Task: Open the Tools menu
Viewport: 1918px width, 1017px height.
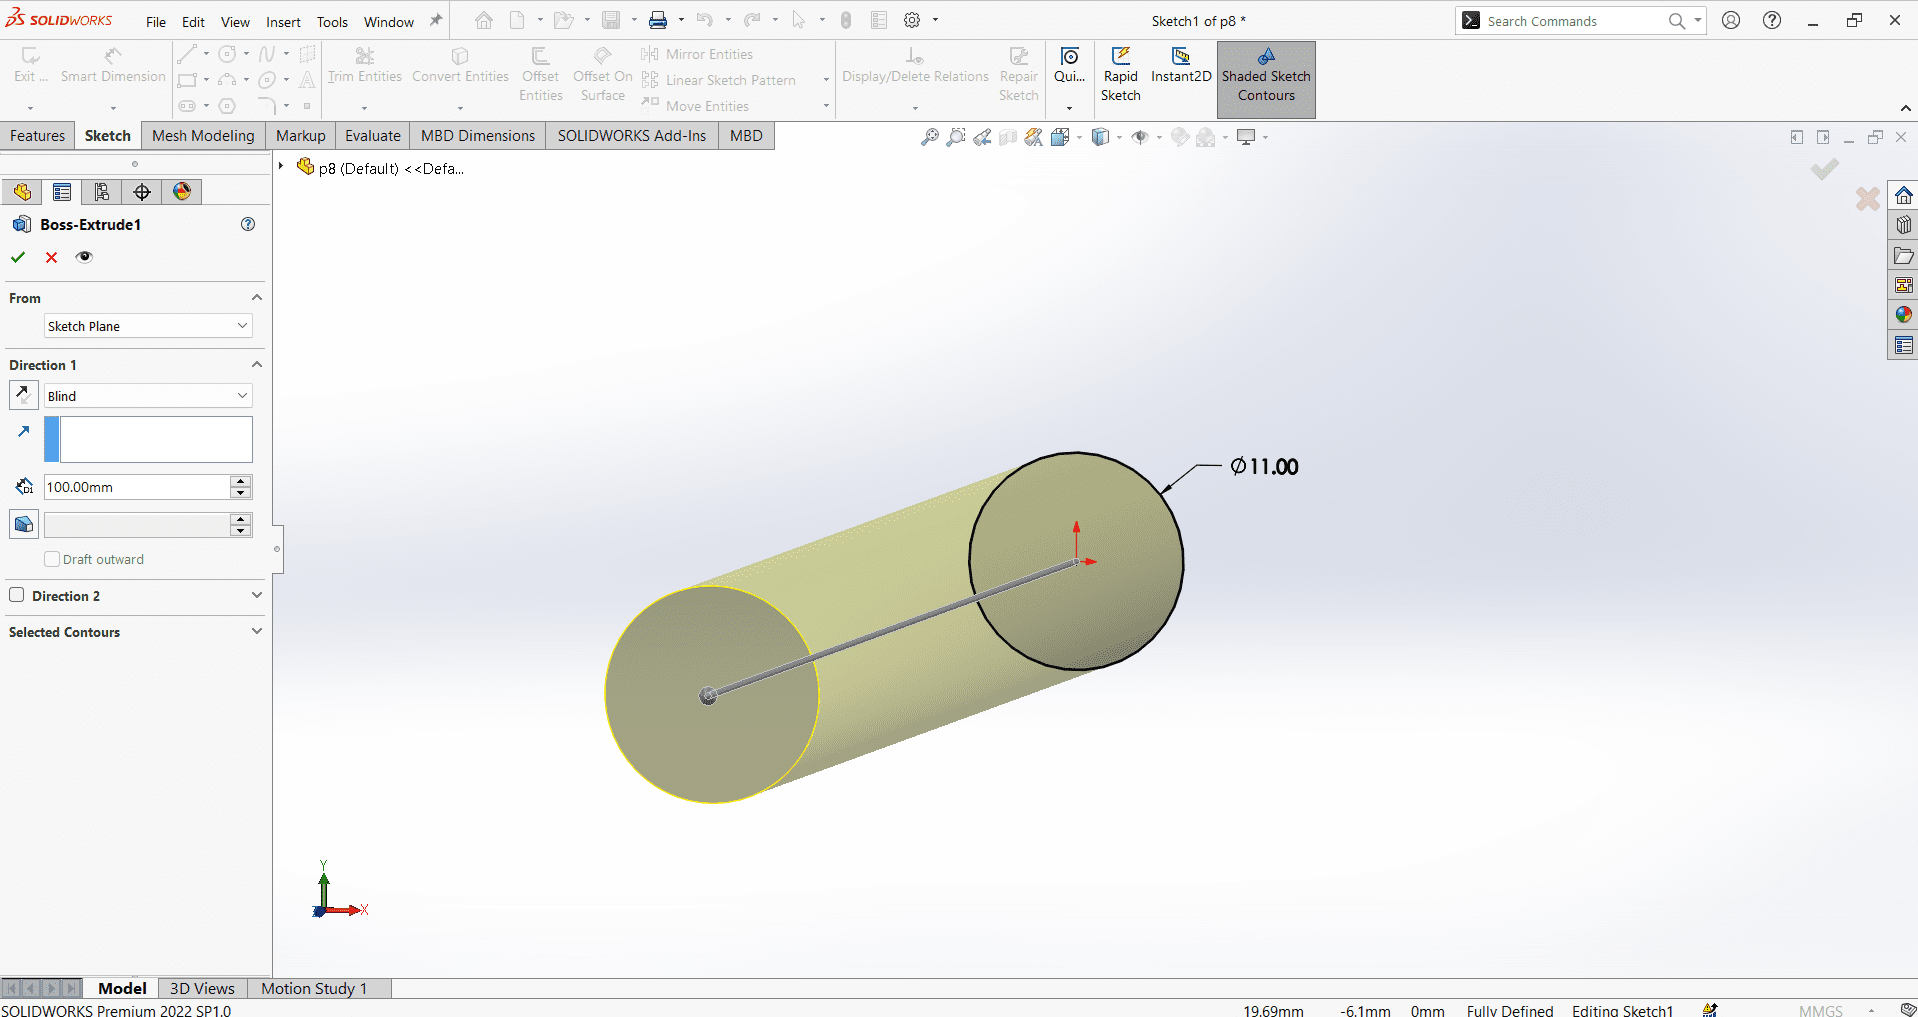Action: point(332,22)
